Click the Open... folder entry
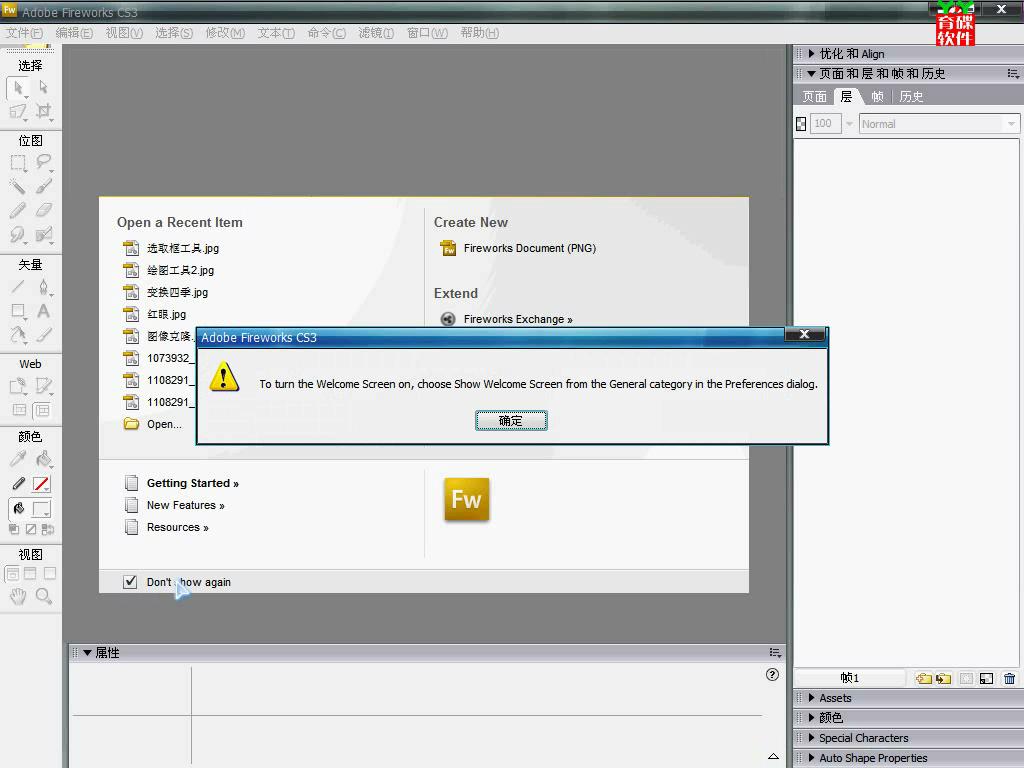The width and height of the screenshot is (1024, 768). [x=164, y=424]
